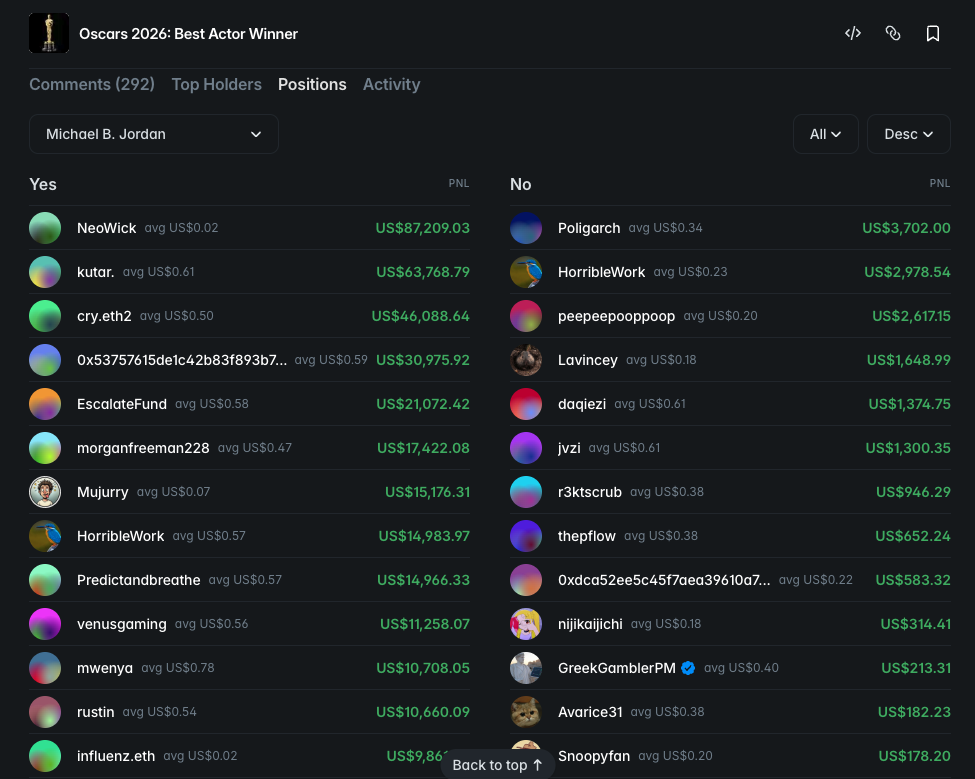Open the Activity tab
This screenshot has height=779, width=975.
coord(391,85)
